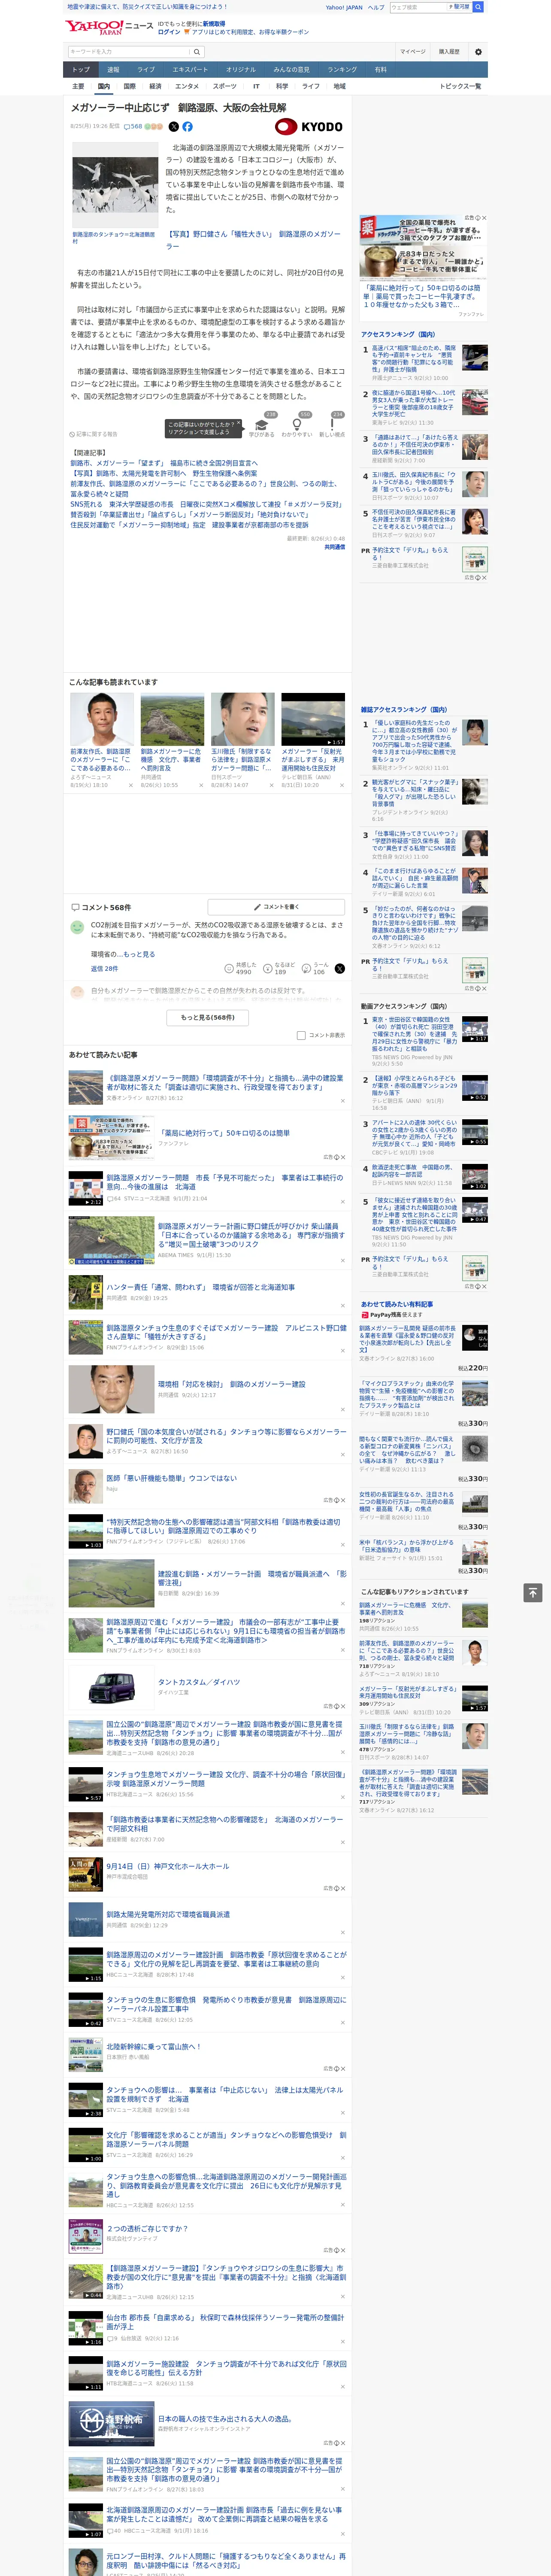This screenshot has width=551, height=2576.
Task: Share article on X from header
Action: coord(173,127)
